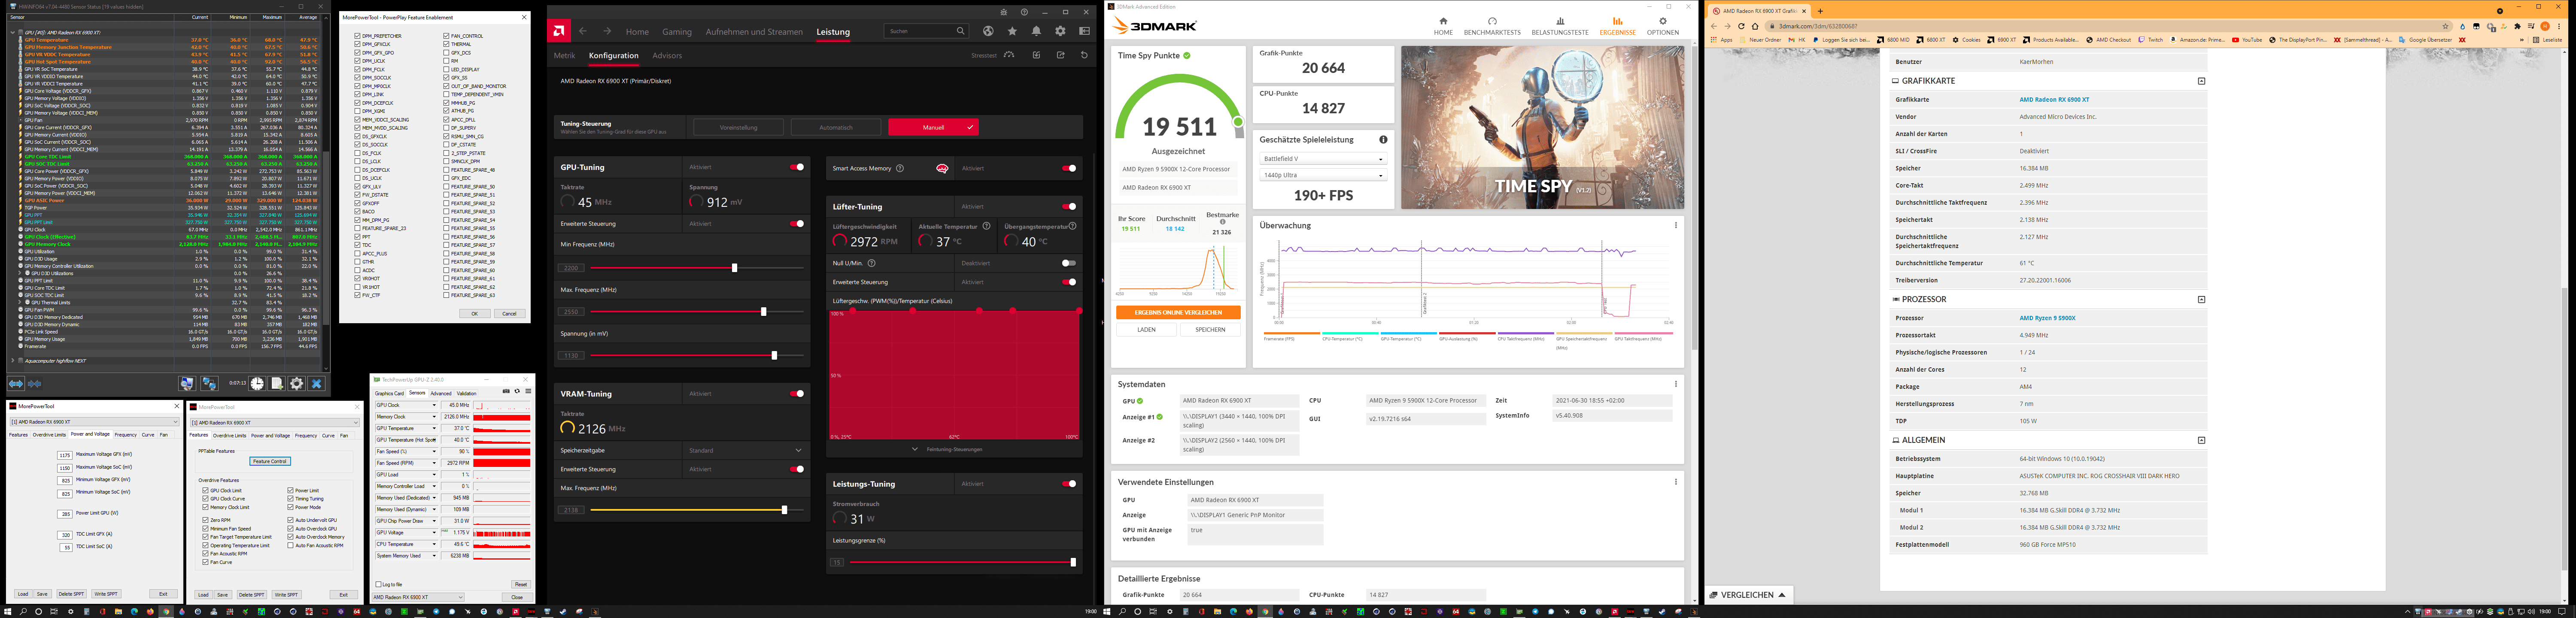
Task: Open the web browser globe icon in Radeon Software
Action: [988, 31]
